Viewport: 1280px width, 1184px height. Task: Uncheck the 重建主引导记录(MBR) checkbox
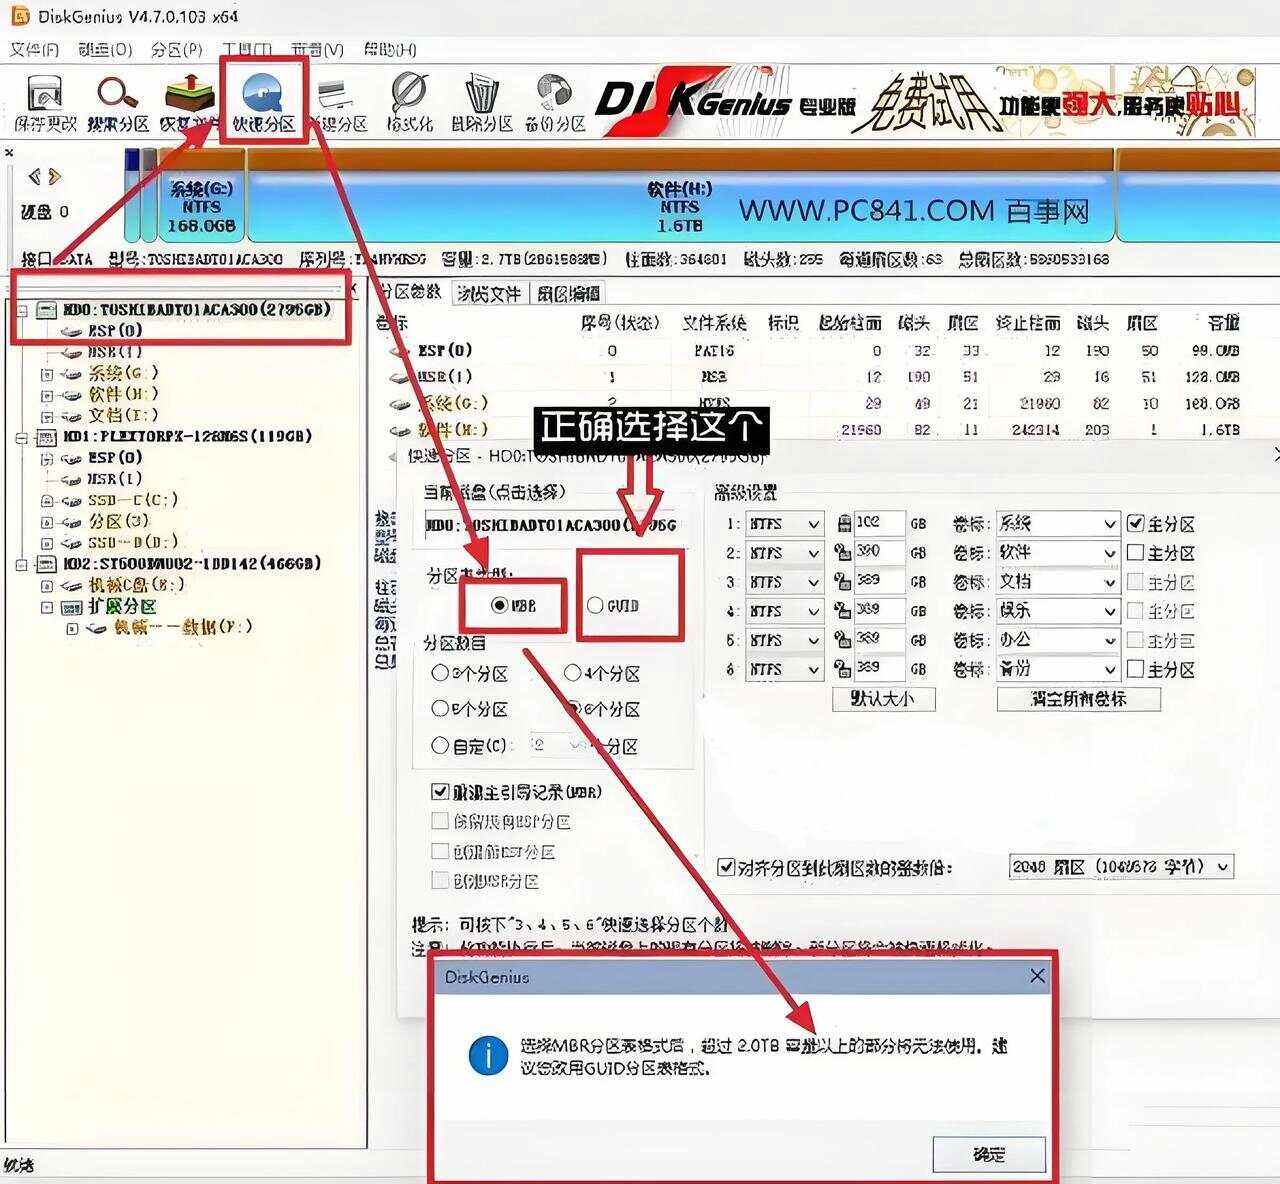tap(440, 791)
